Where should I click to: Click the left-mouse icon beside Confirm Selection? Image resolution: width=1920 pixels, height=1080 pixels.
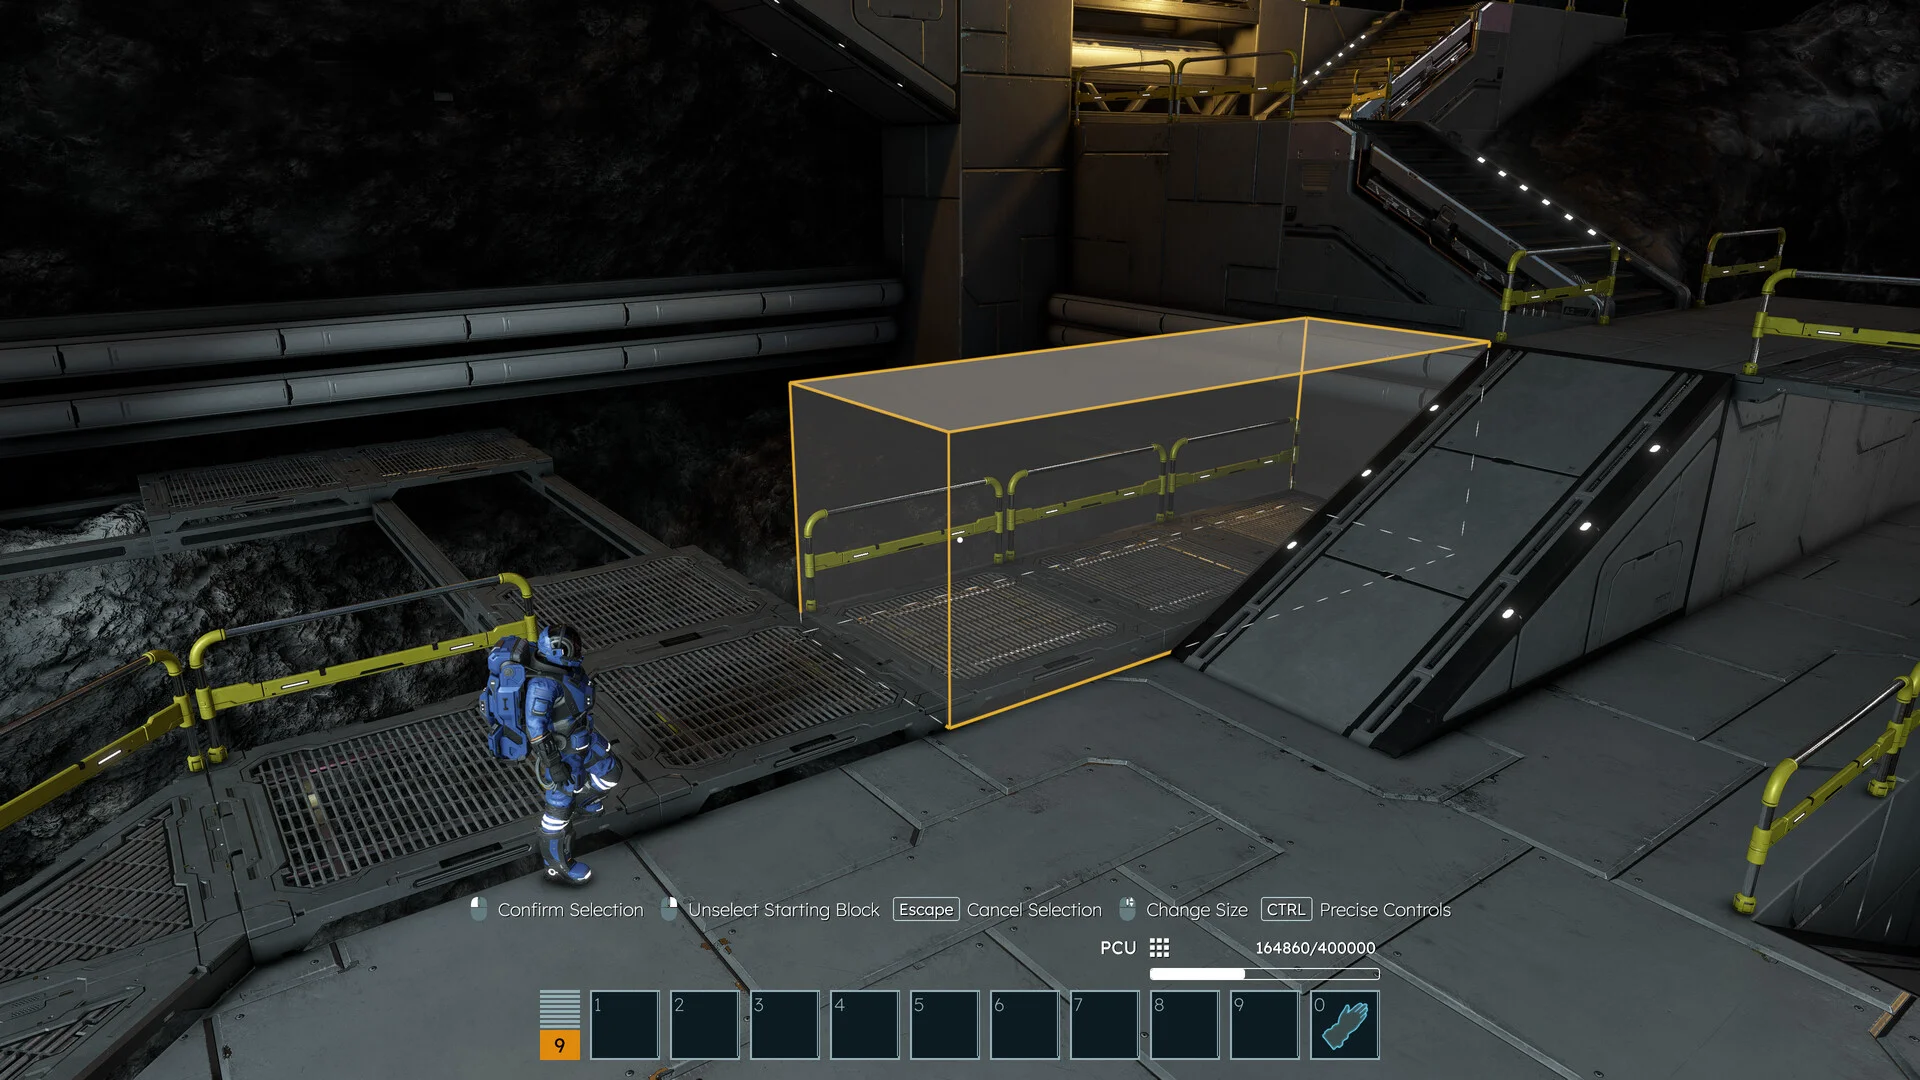click(x=477, y=910)
